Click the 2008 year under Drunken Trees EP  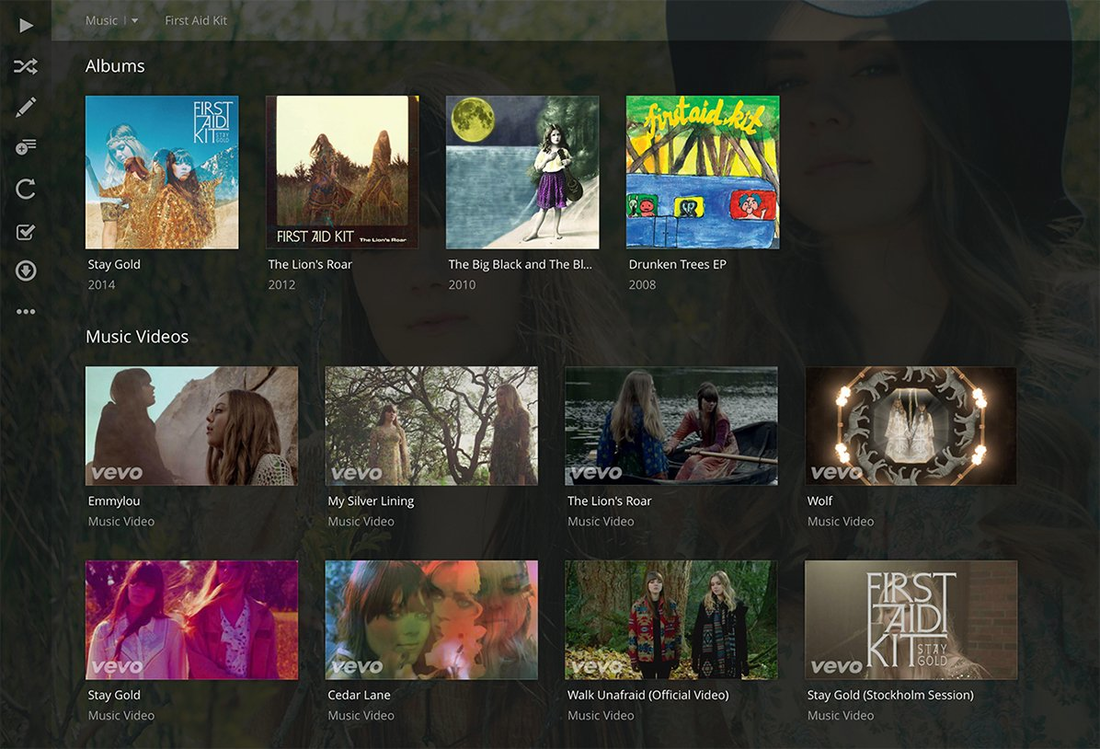(643, 285)
